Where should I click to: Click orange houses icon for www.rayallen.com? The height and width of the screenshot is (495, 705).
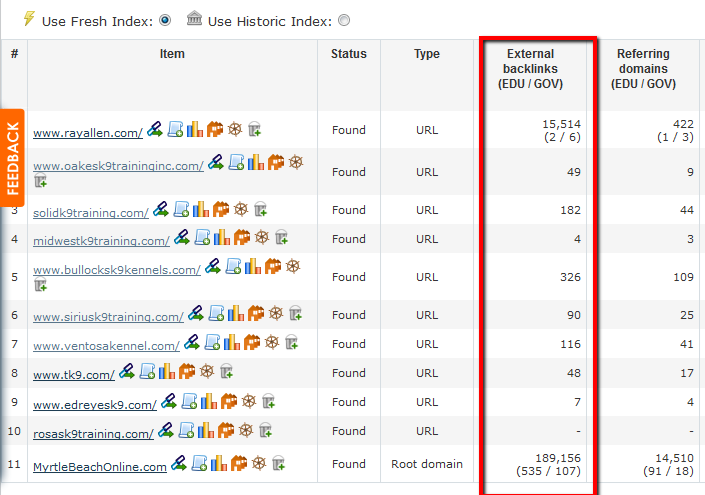tap(215, 129)
